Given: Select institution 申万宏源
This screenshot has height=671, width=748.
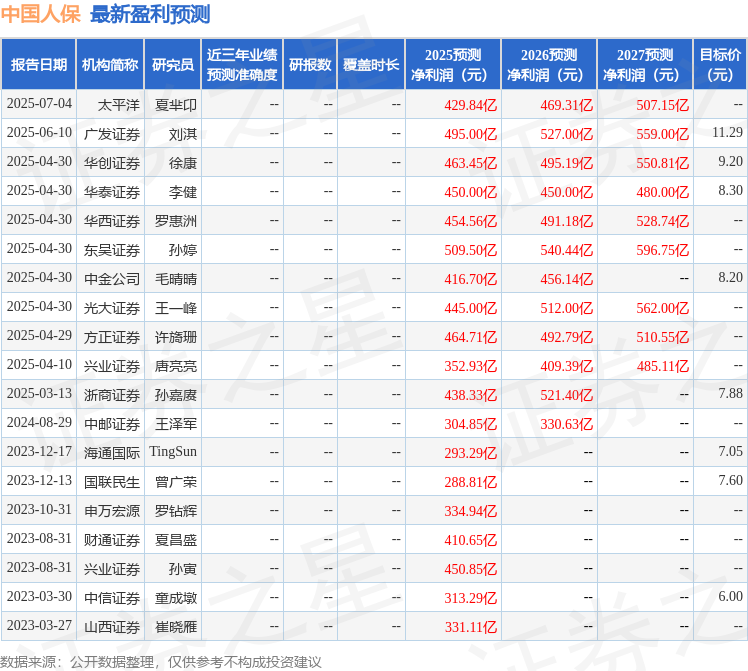Looking at the screenshot, I should [112, 511].
